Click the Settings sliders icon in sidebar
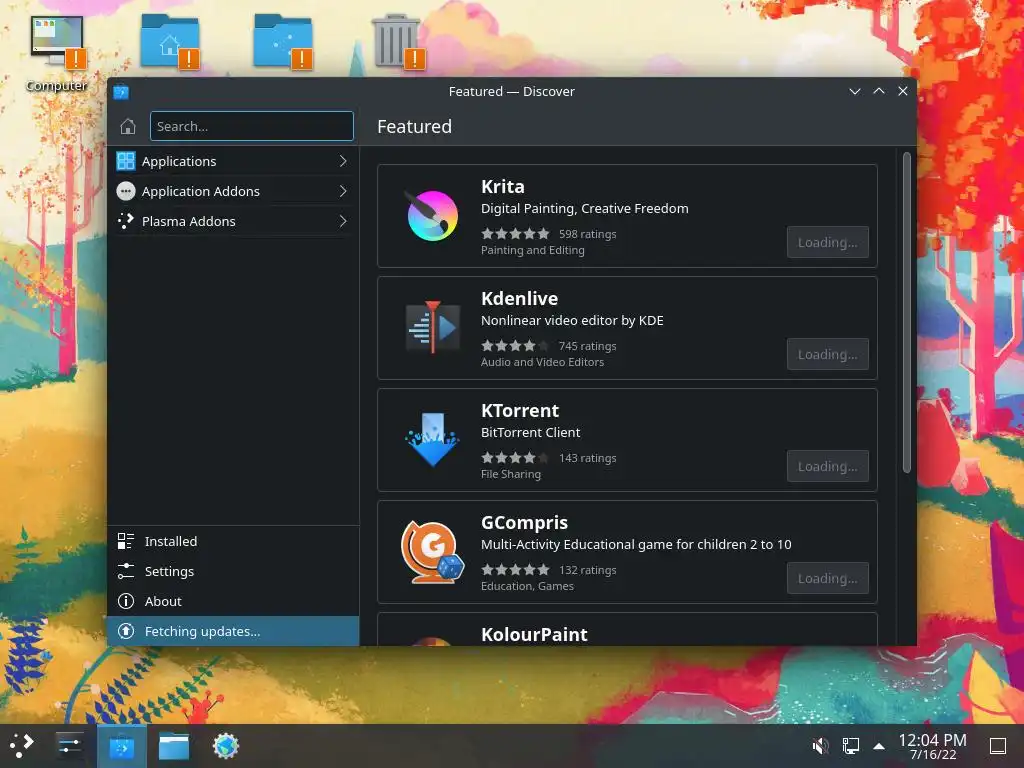This screenshot has height=768, width=1024. click(x=125, y=571)
